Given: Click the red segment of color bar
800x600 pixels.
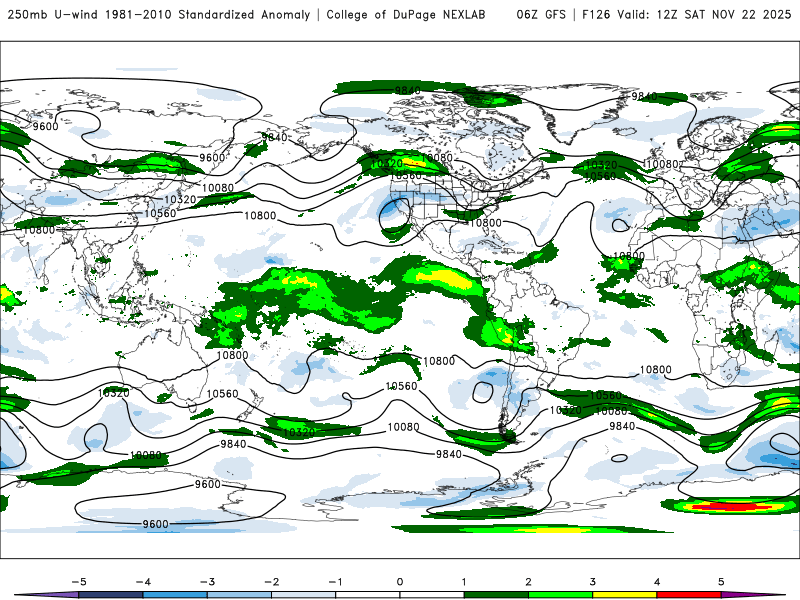Looking at the screenshot, I should 688,595.
